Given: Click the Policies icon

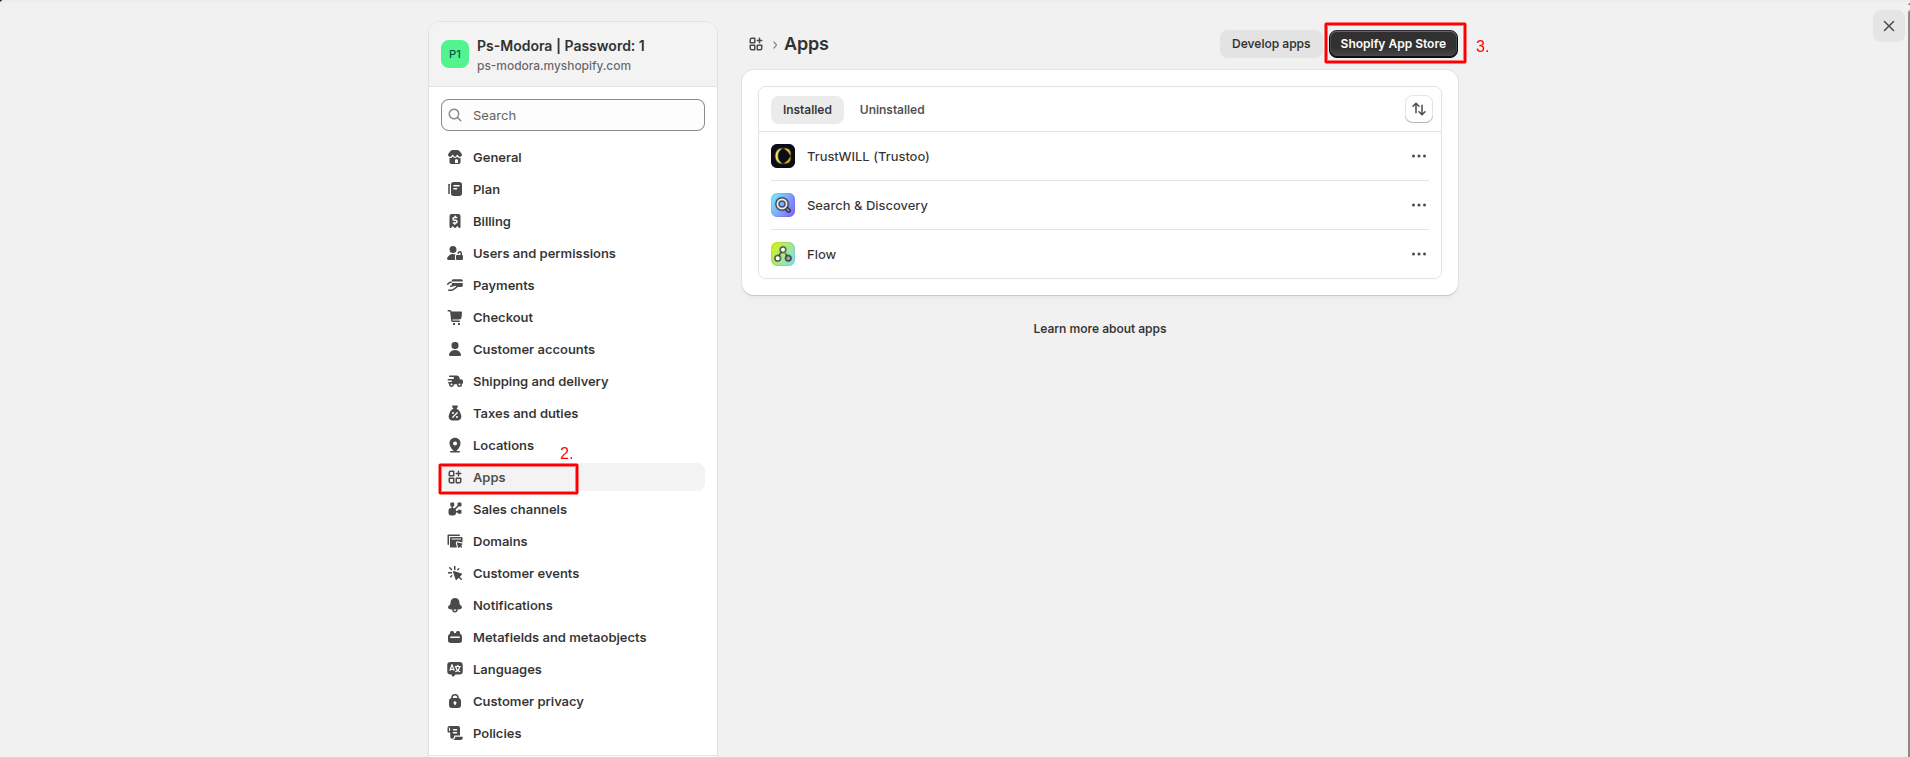Looking at the screenshot, I should (455, 733).
